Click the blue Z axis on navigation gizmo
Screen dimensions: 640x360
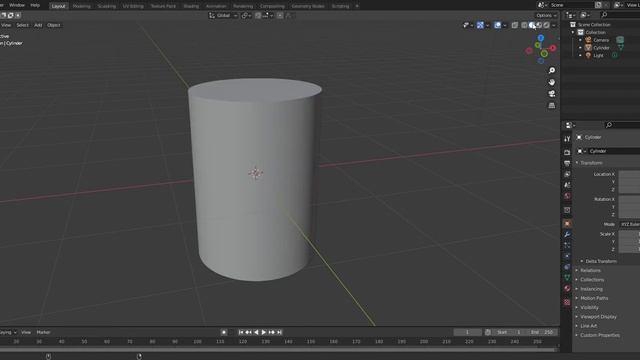pos(541,38)
